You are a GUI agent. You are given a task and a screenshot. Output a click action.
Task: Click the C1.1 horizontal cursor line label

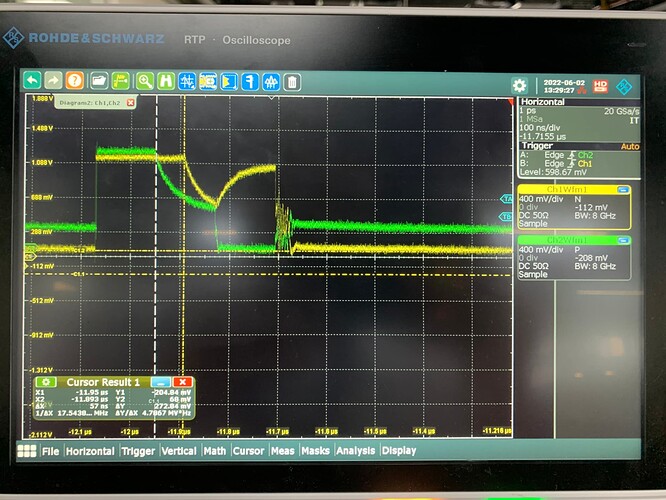[79, 274]
